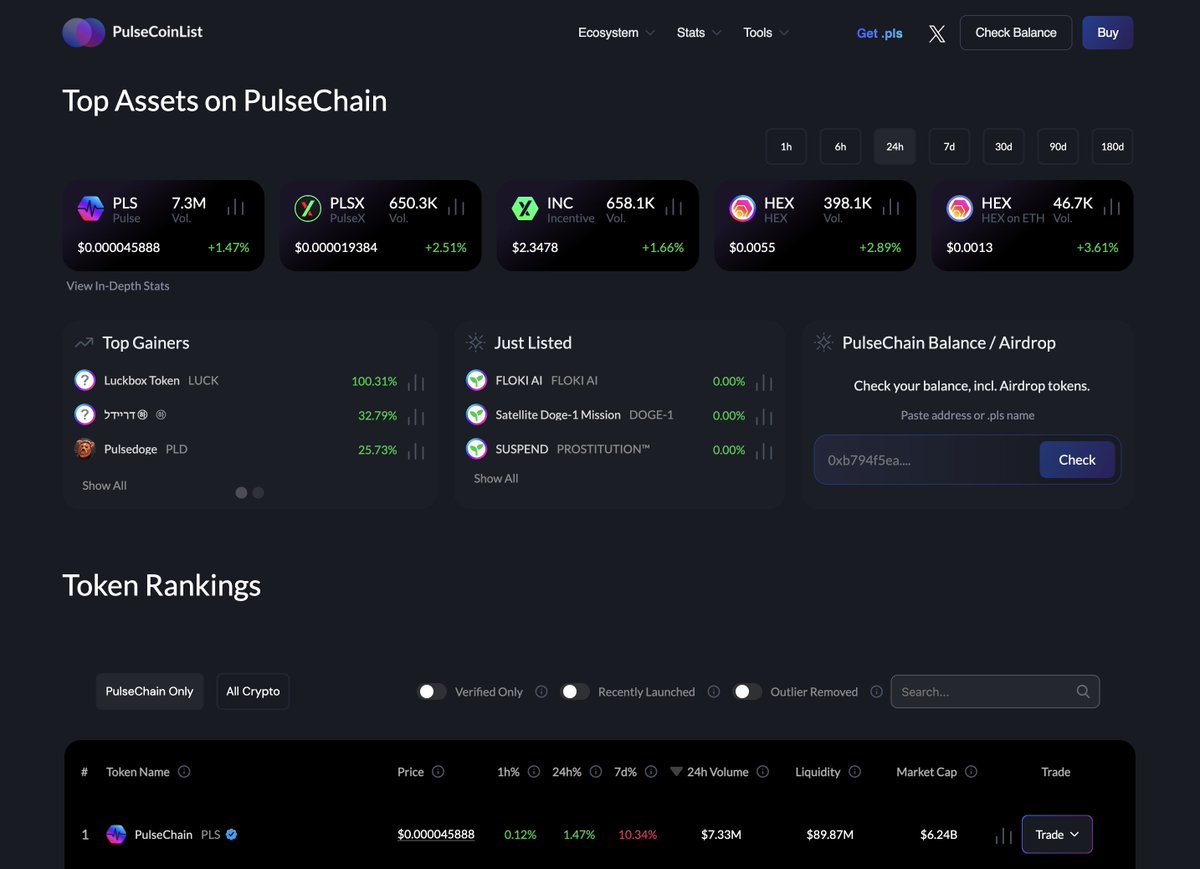The image size is (1200, 869).
Task: Click the Verified Only info icon
Action: click(541, 692)
